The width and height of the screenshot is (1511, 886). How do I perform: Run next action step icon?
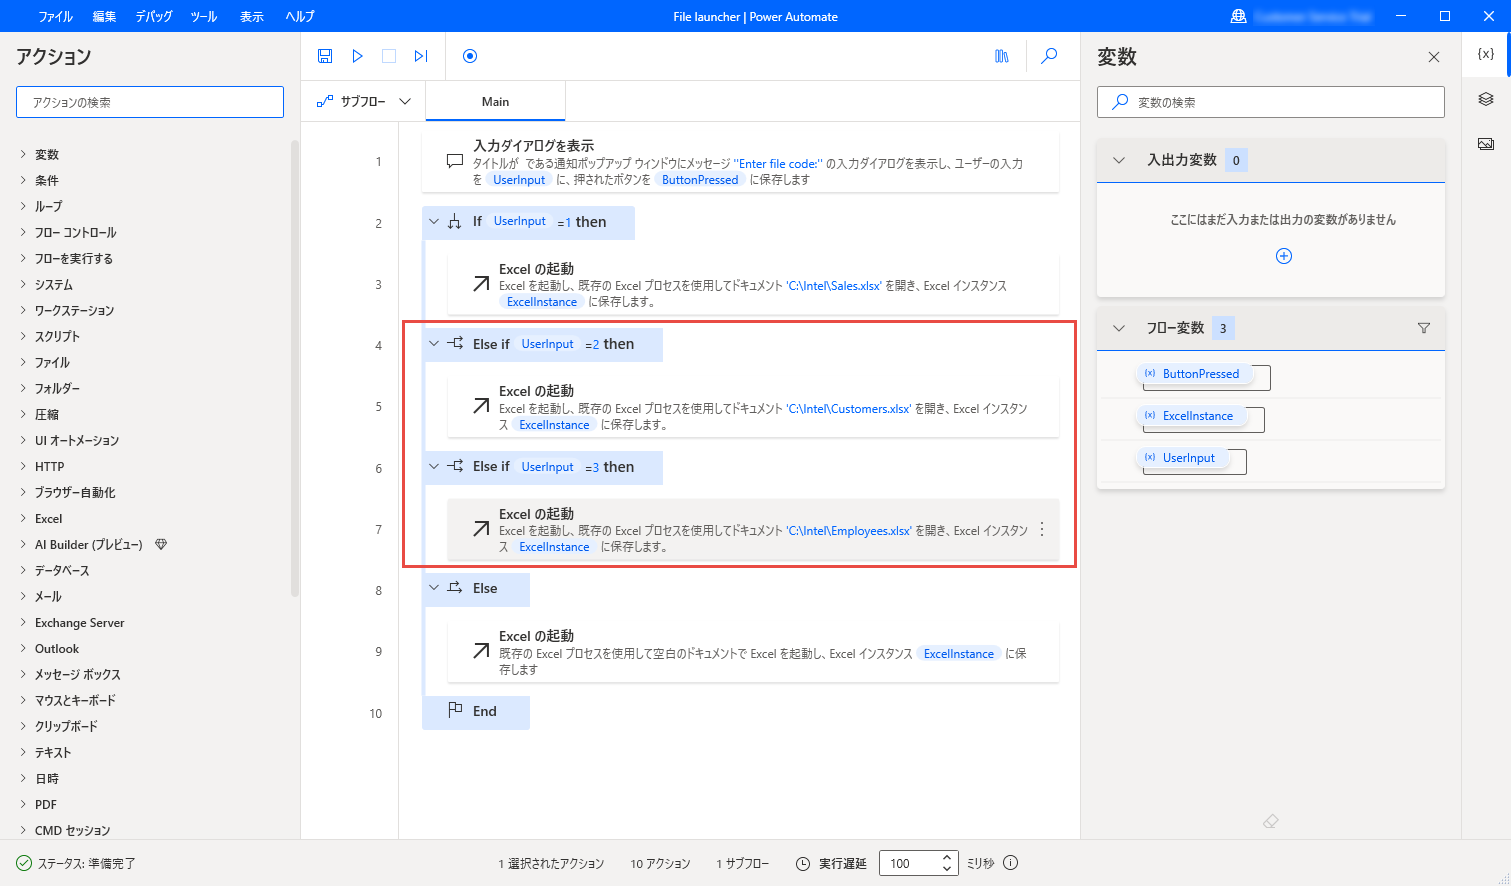click(x=421, y=56)
